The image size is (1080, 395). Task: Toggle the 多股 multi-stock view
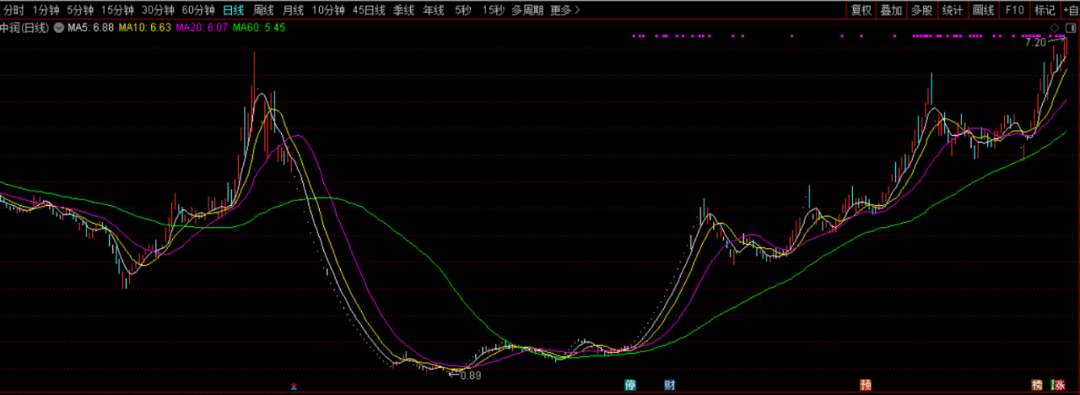(922, 10)
